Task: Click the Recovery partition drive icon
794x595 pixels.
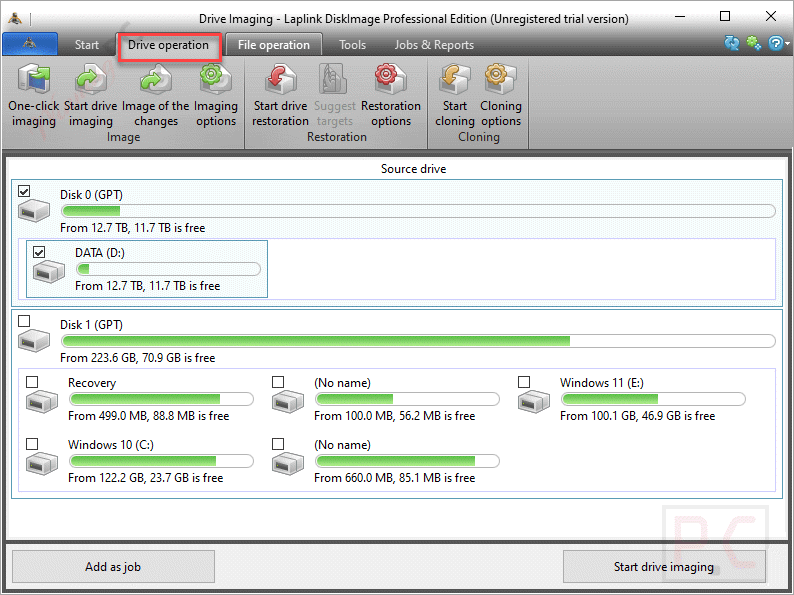Action: pos(42,402)
